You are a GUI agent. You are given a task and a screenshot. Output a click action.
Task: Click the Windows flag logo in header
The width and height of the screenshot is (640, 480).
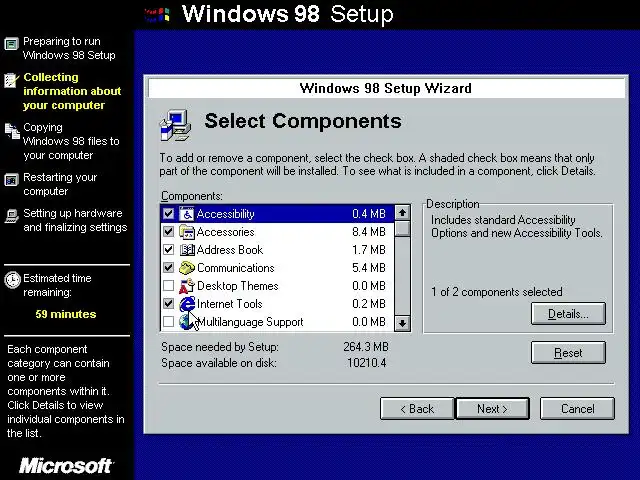pyautogui.click(x=157, y=15)
